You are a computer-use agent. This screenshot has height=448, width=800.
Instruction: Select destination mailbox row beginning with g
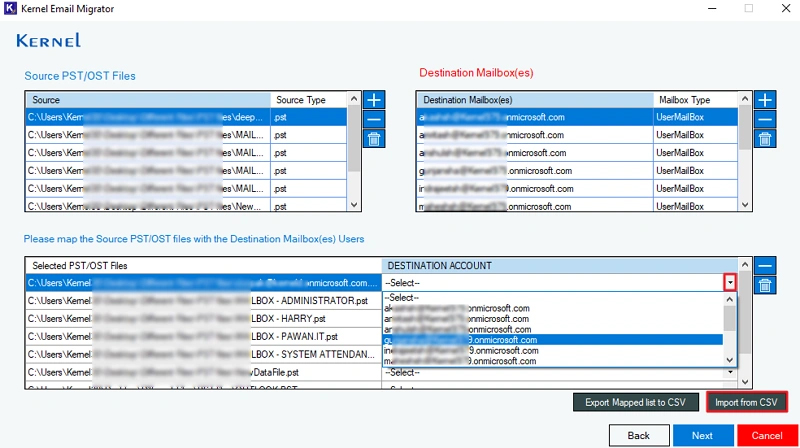click(578, 170)
